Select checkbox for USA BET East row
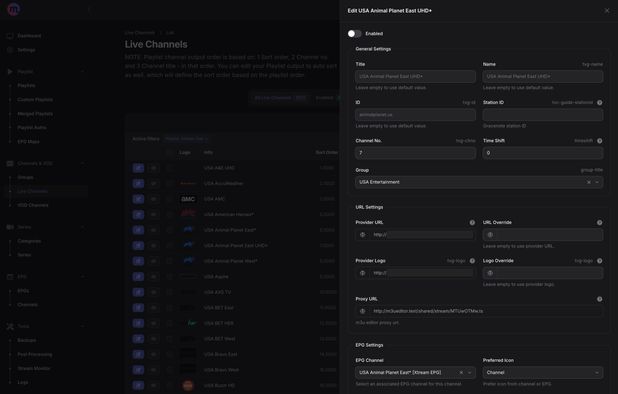This screenshot has height=394, width=618. 169,308
